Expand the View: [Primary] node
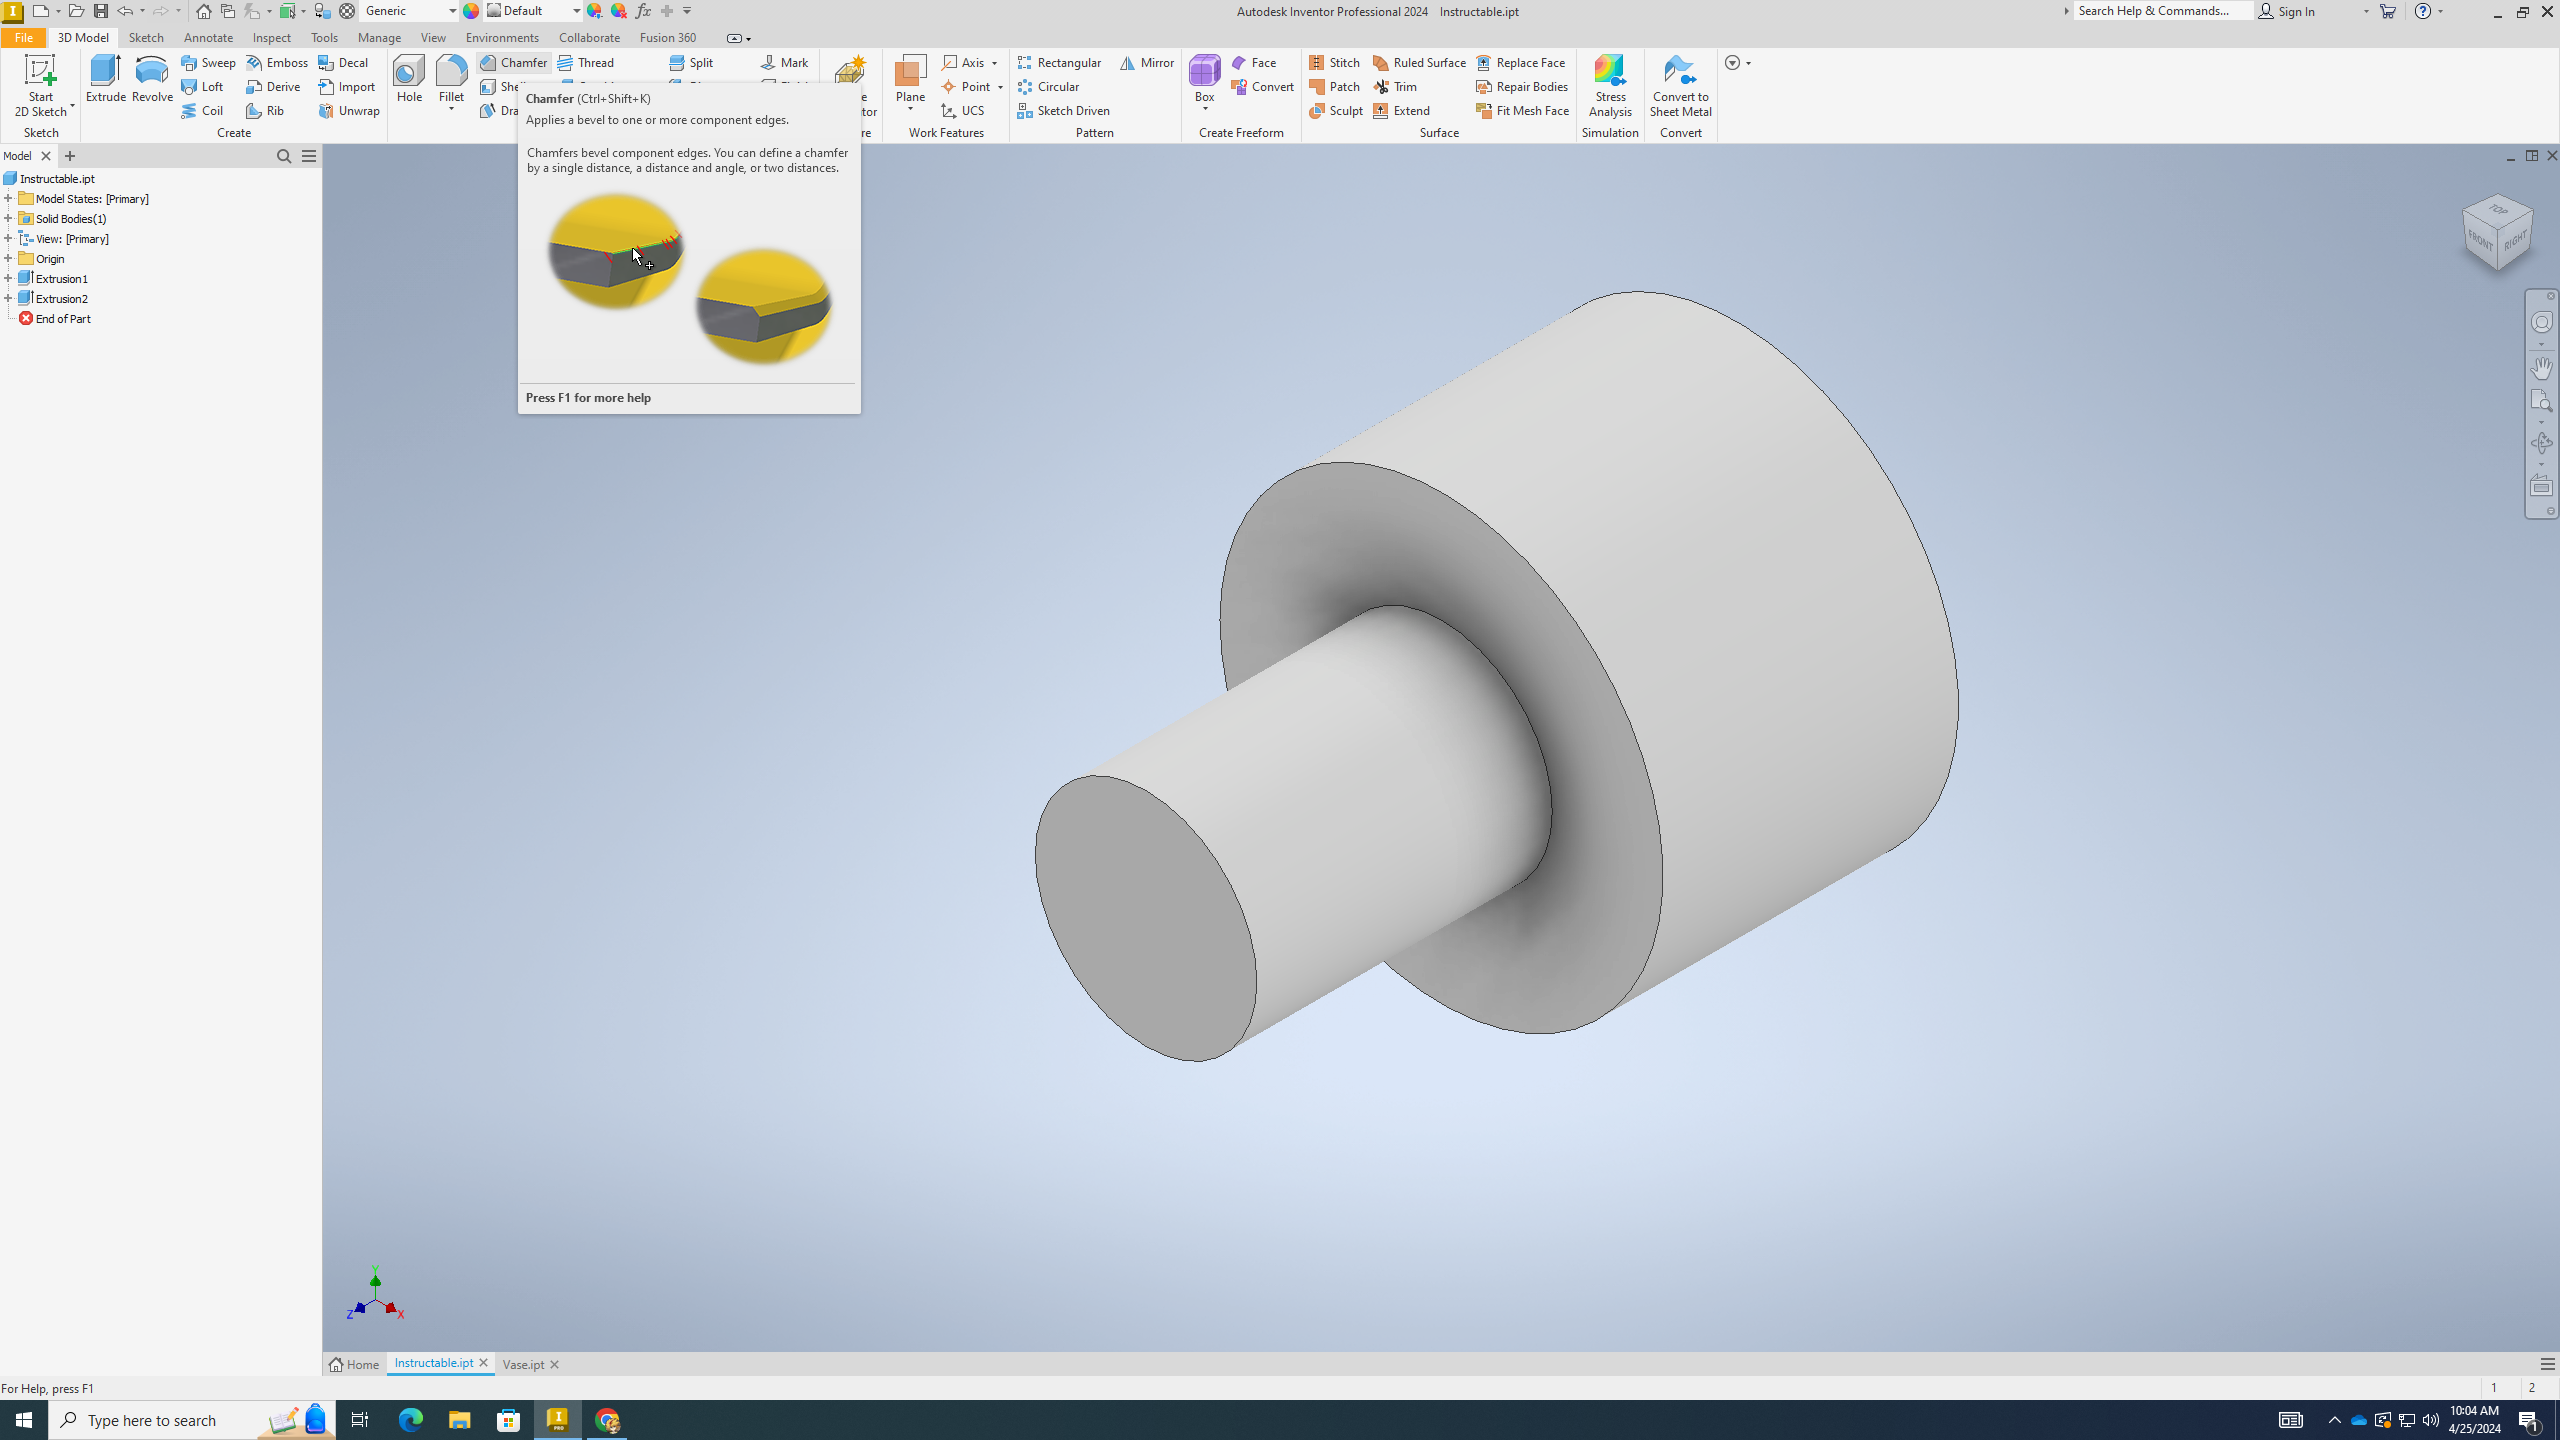 pyautogui.click(x=8, y=238)
